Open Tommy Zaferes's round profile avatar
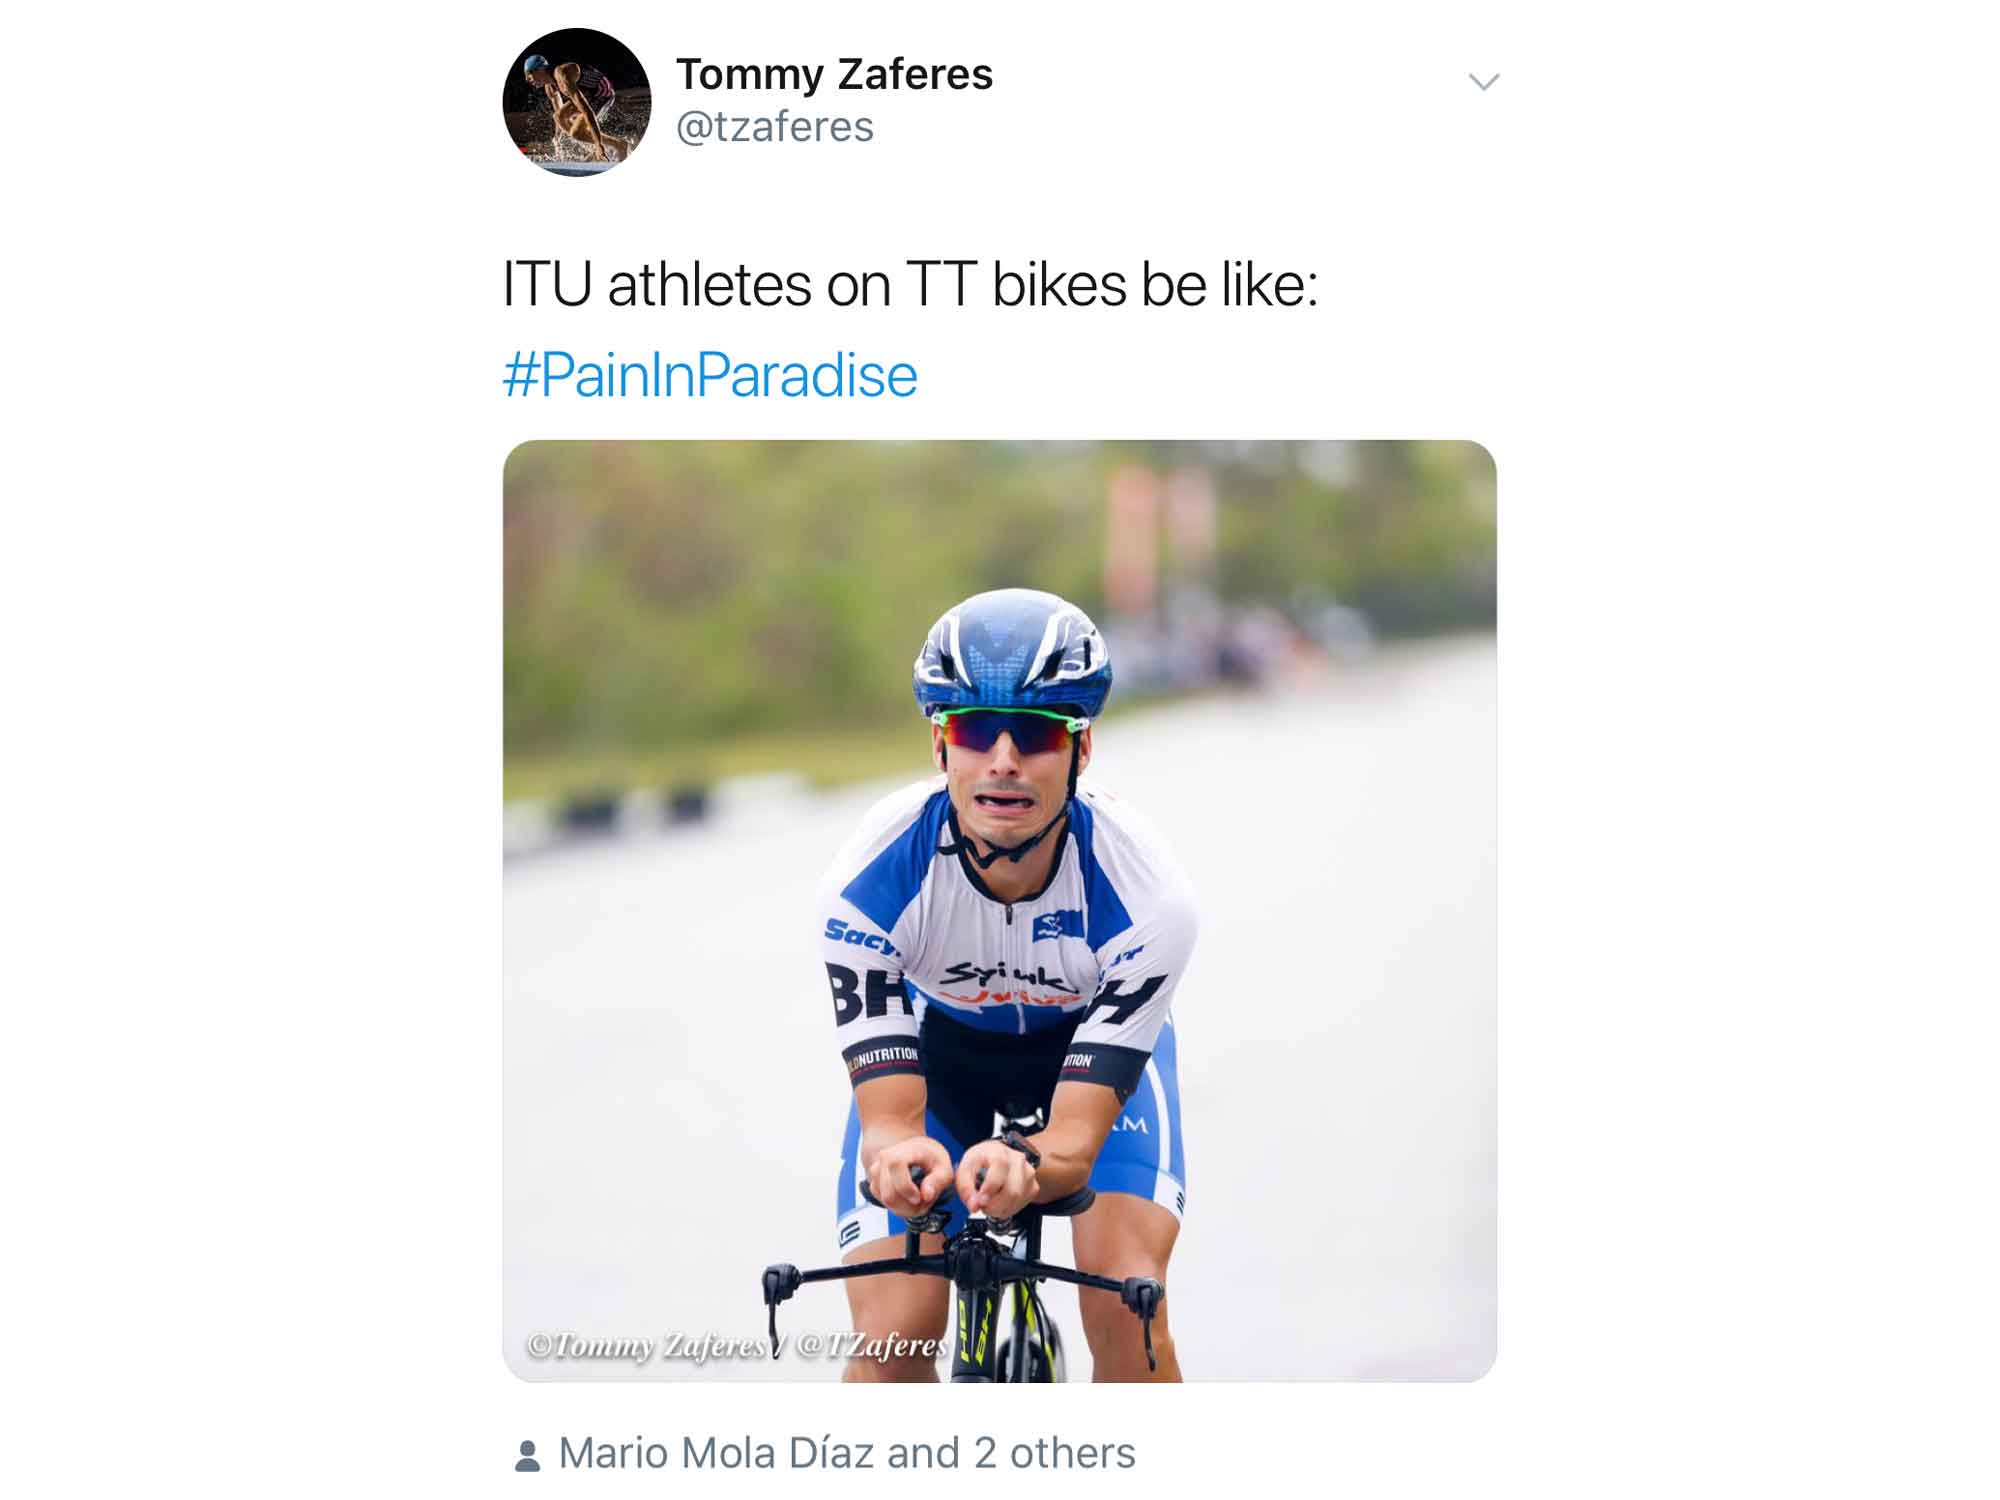This screenshot has width=2000, height=1500. [577, 102]
